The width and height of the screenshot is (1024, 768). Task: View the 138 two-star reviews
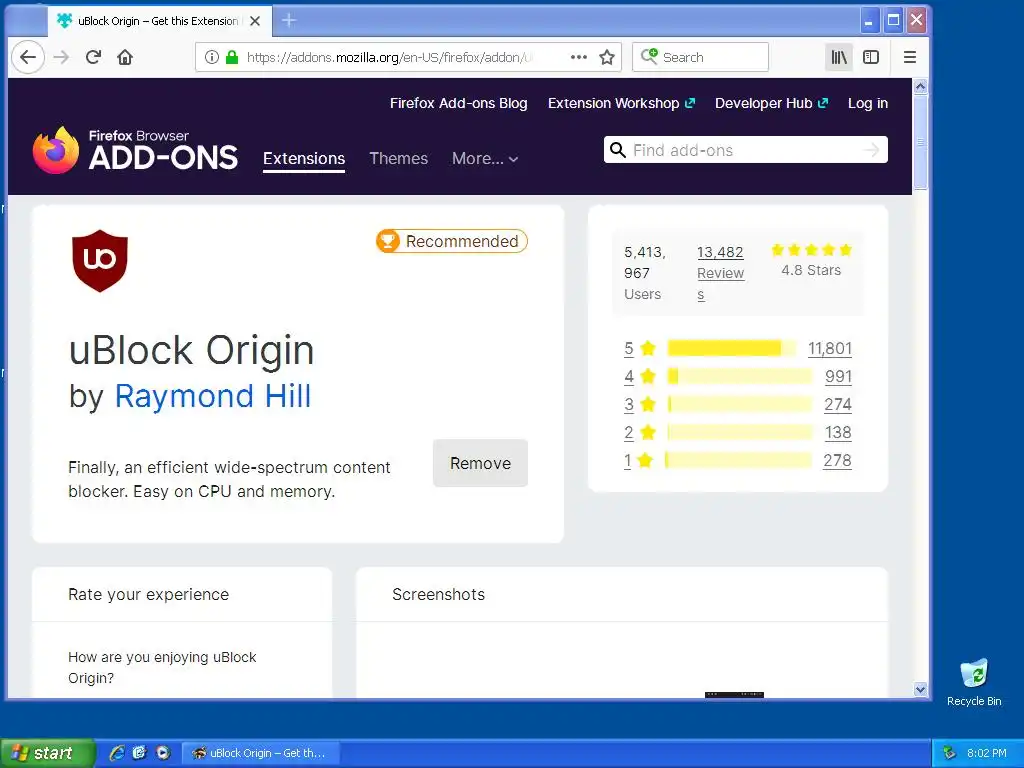[838, 433]
